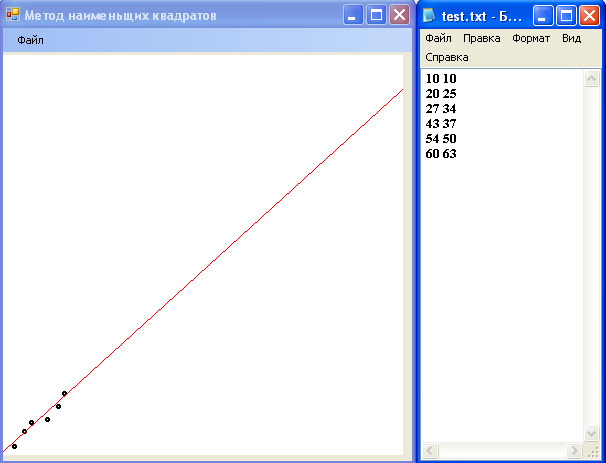Viewport: 606px width, 463px height.
Task: Click Notepad vertical scroll up arrow
Action: [x=591, y=79]
